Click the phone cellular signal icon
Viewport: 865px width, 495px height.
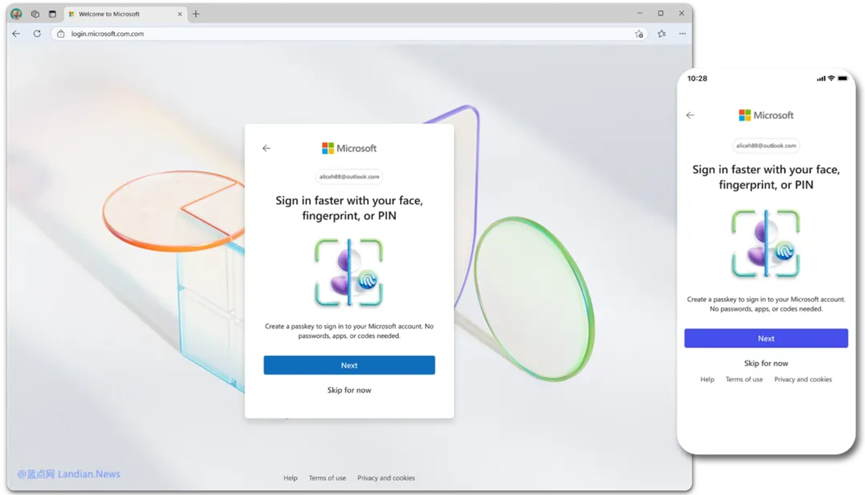[x=821, y=78]
